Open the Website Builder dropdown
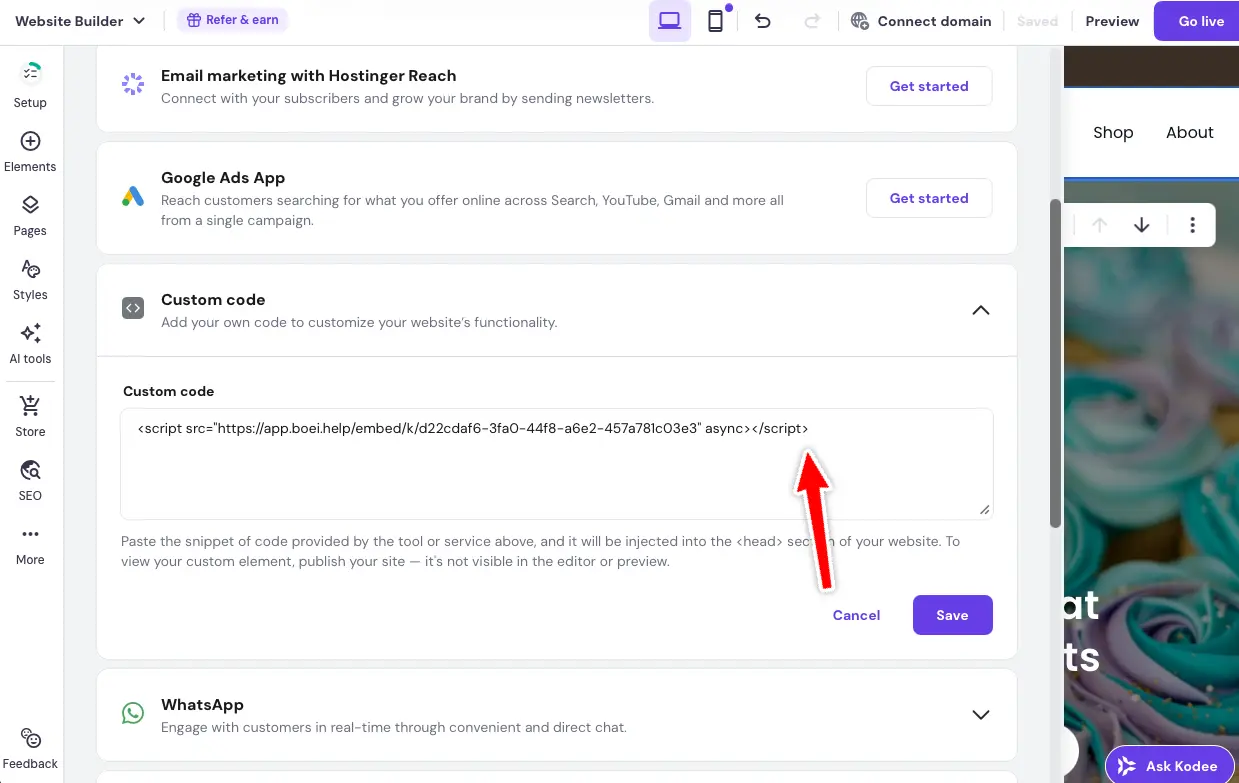Image resolution: width=1239 pixels, height=783 pixels. point(80,20)
